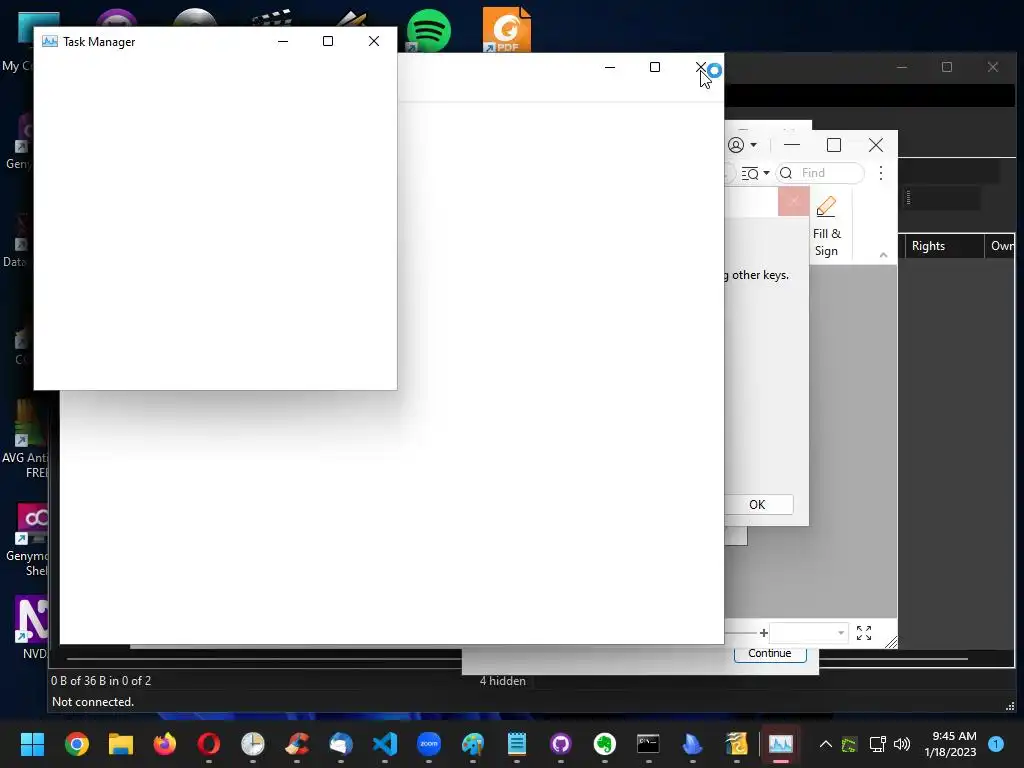Open the Foxit PDF desktop shortcut
This screenshot has width=1024, height=768.
[x=506, y=29]
